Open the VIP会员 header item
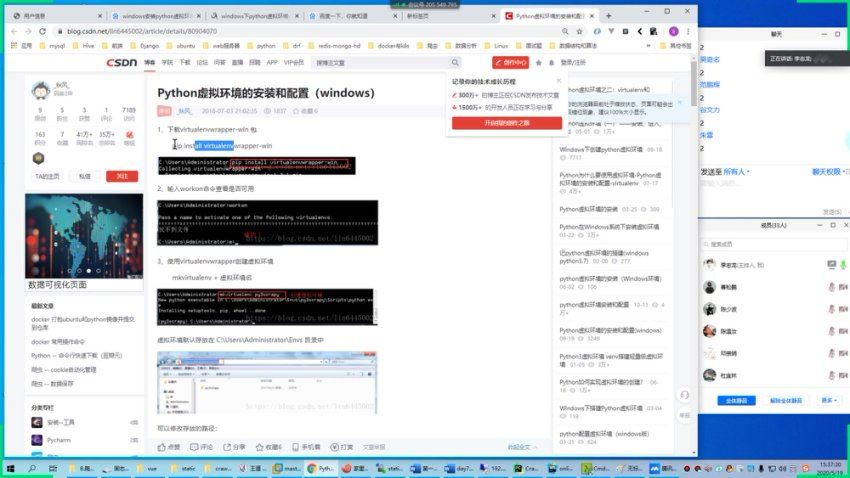This screenshot has height=478, width=850. point(294,63)
